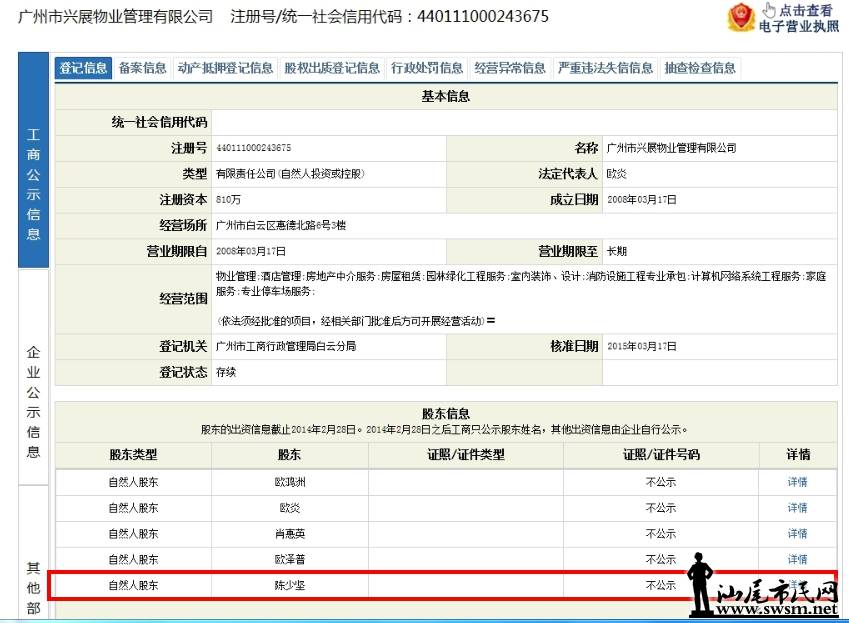Open the 企业公示信息 side section
The image size is (849, 623).
coord(33,402)
